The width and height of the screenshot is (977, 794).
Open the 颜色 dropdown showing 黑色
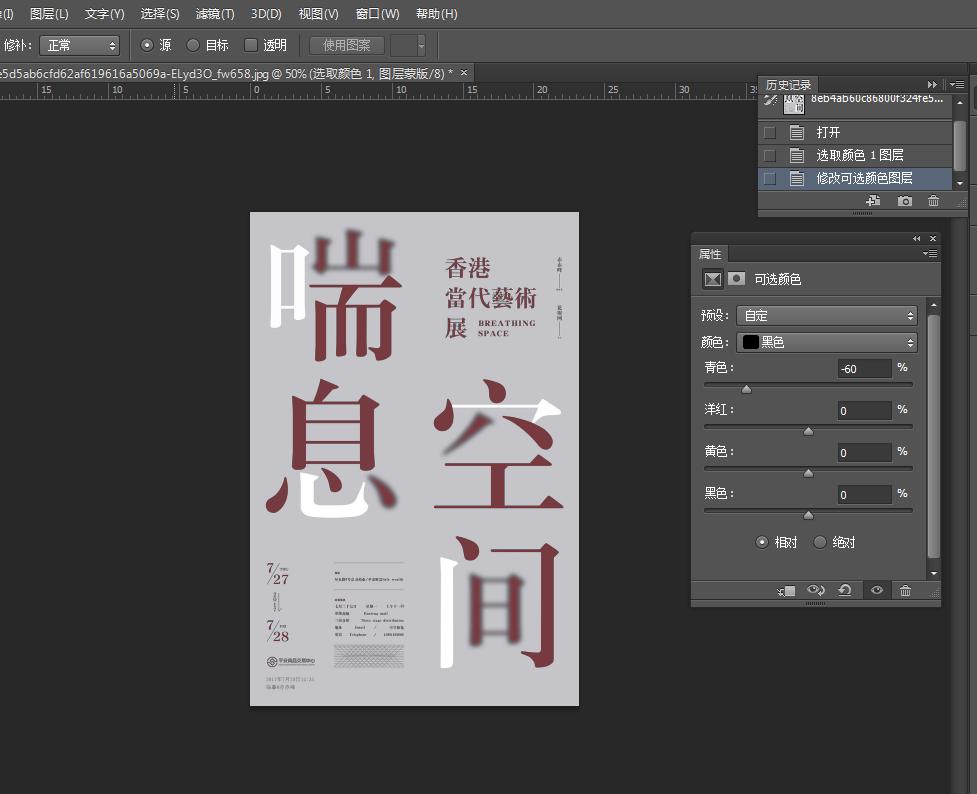coord(826,342)
